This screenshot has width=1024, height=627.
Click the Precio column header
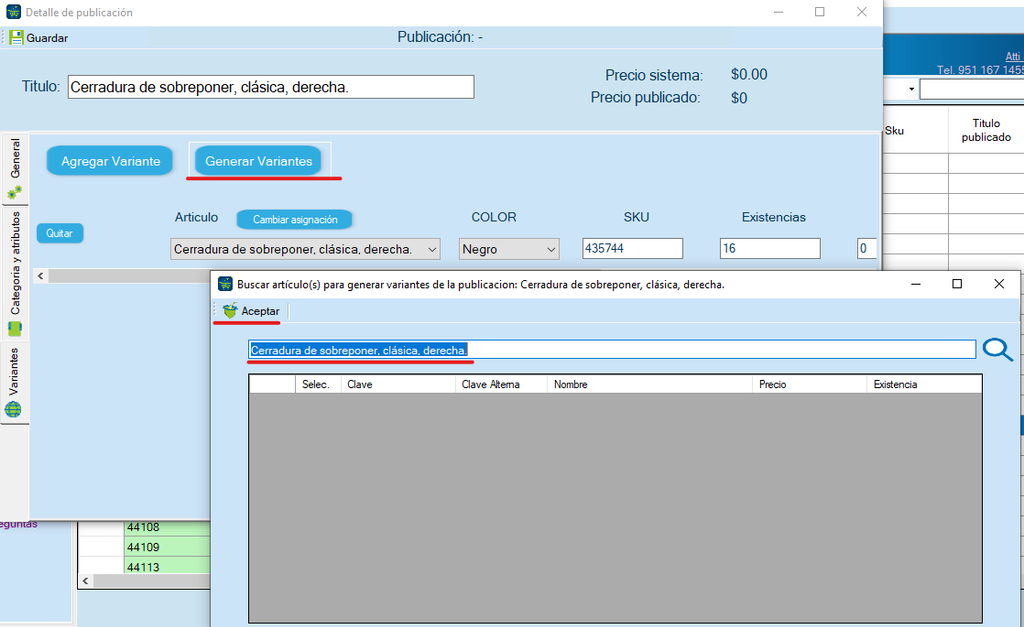(809, 385)
